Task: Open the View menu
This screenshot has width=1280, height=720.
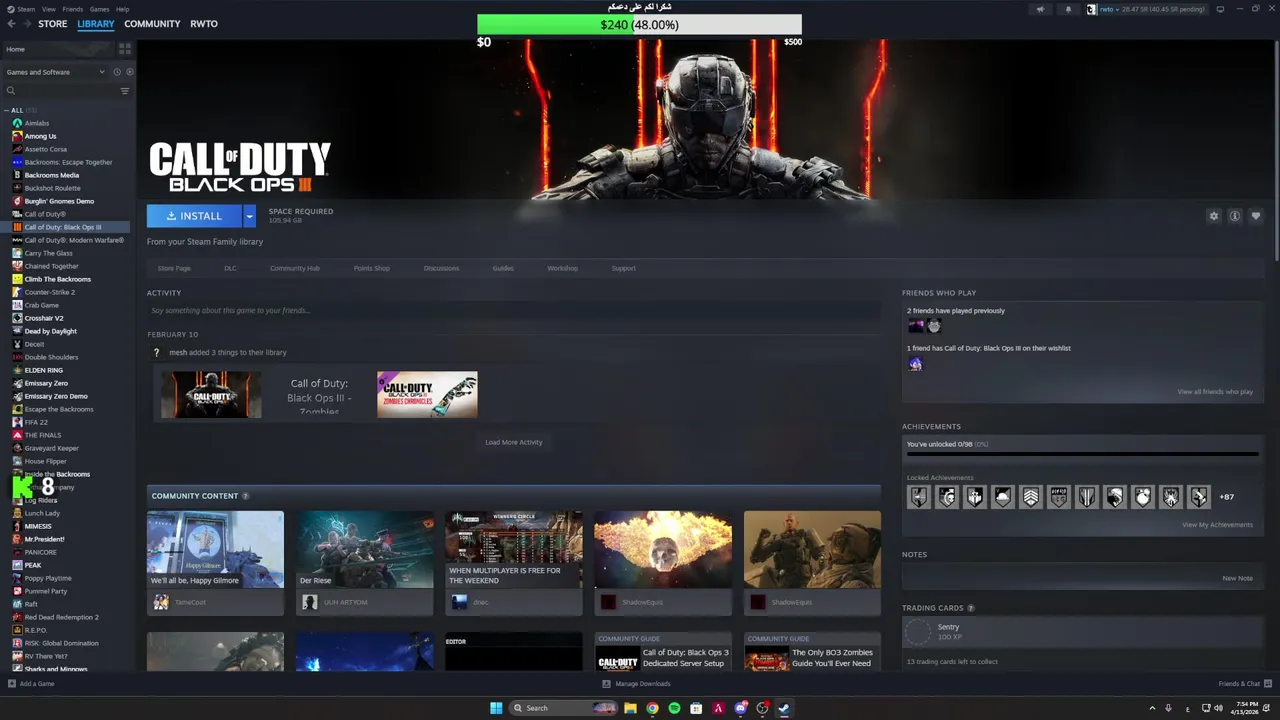Action: 49,9
